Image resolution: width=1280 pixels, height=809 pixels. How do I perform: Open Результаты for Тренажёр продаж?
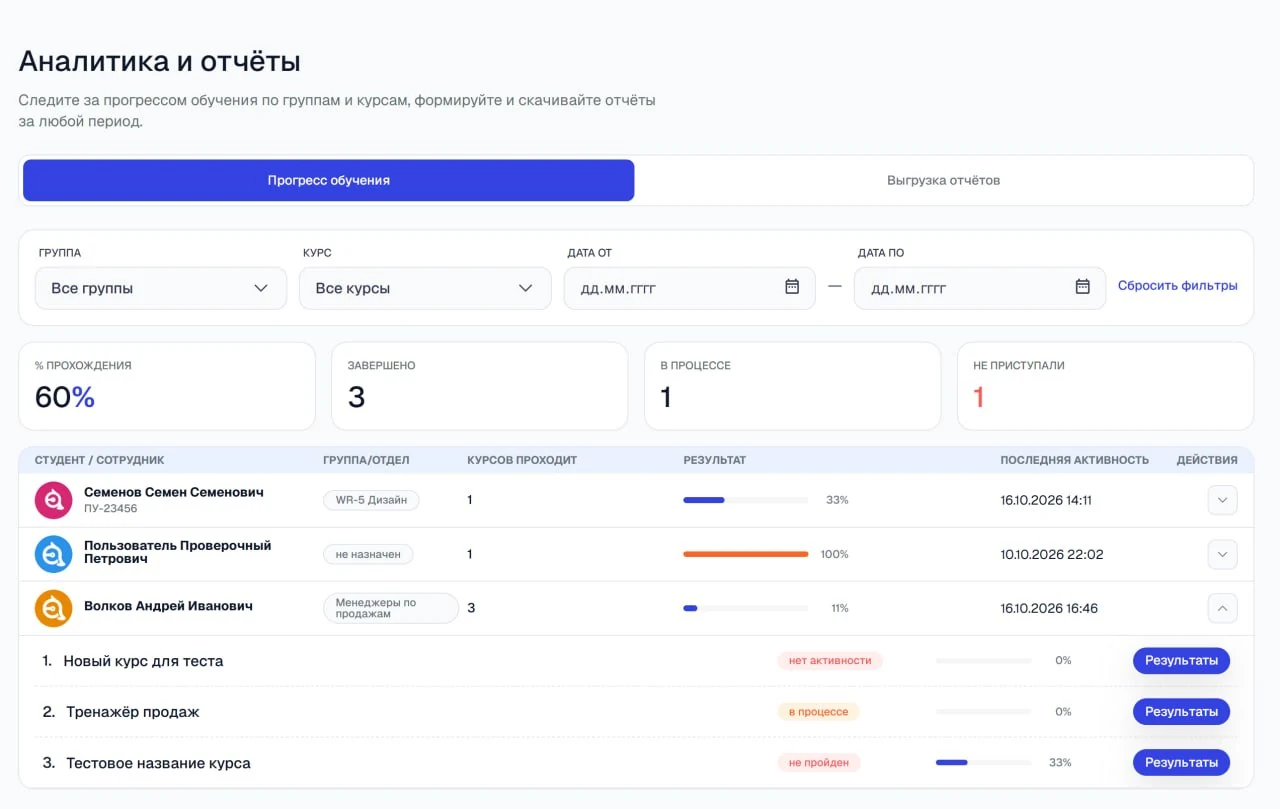(x=1181, y=711)
